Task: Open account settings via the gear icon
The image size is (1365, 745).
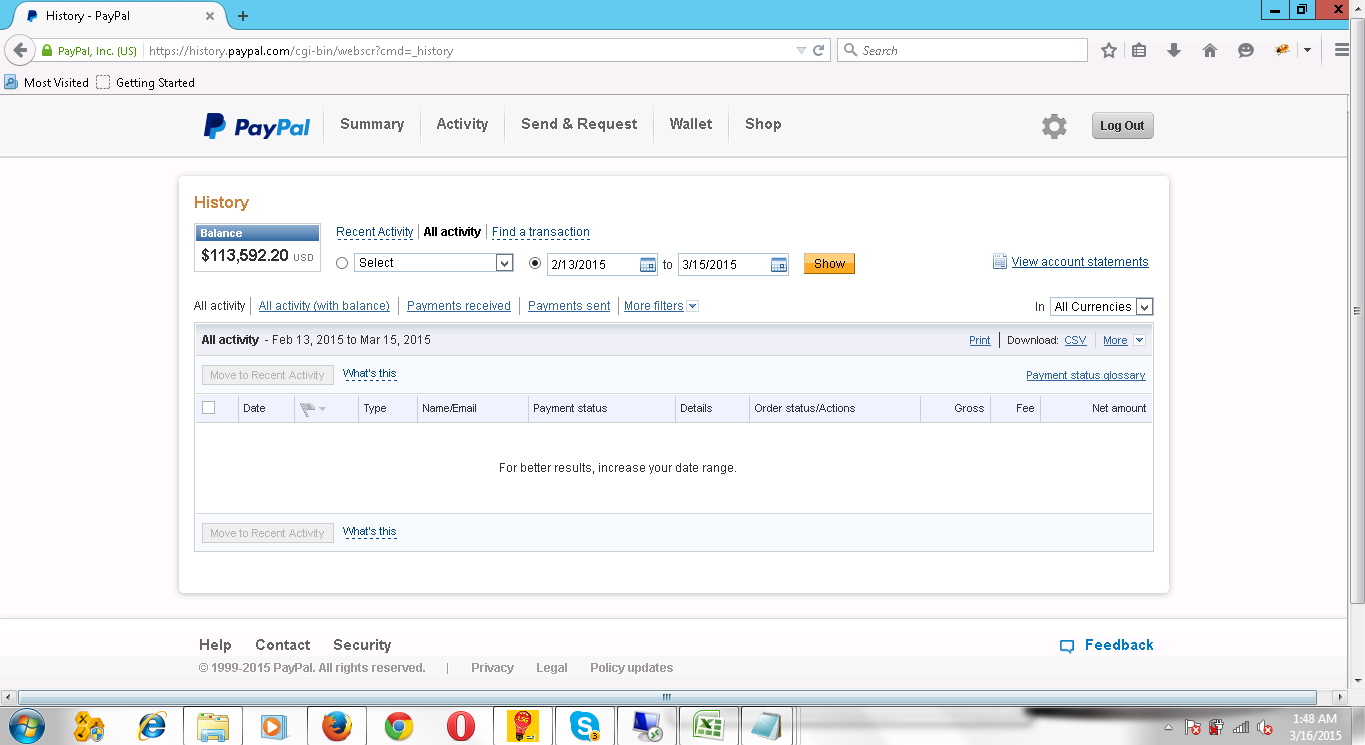Action: (x=1054, y=126)
